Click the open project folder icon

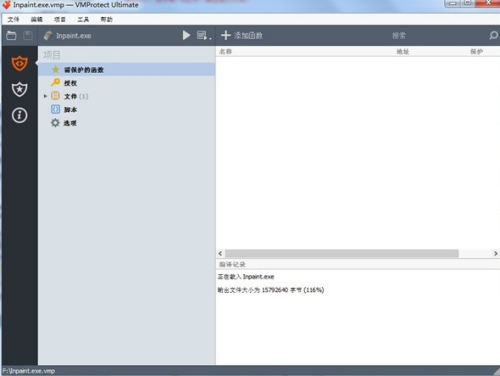(11, 35)
